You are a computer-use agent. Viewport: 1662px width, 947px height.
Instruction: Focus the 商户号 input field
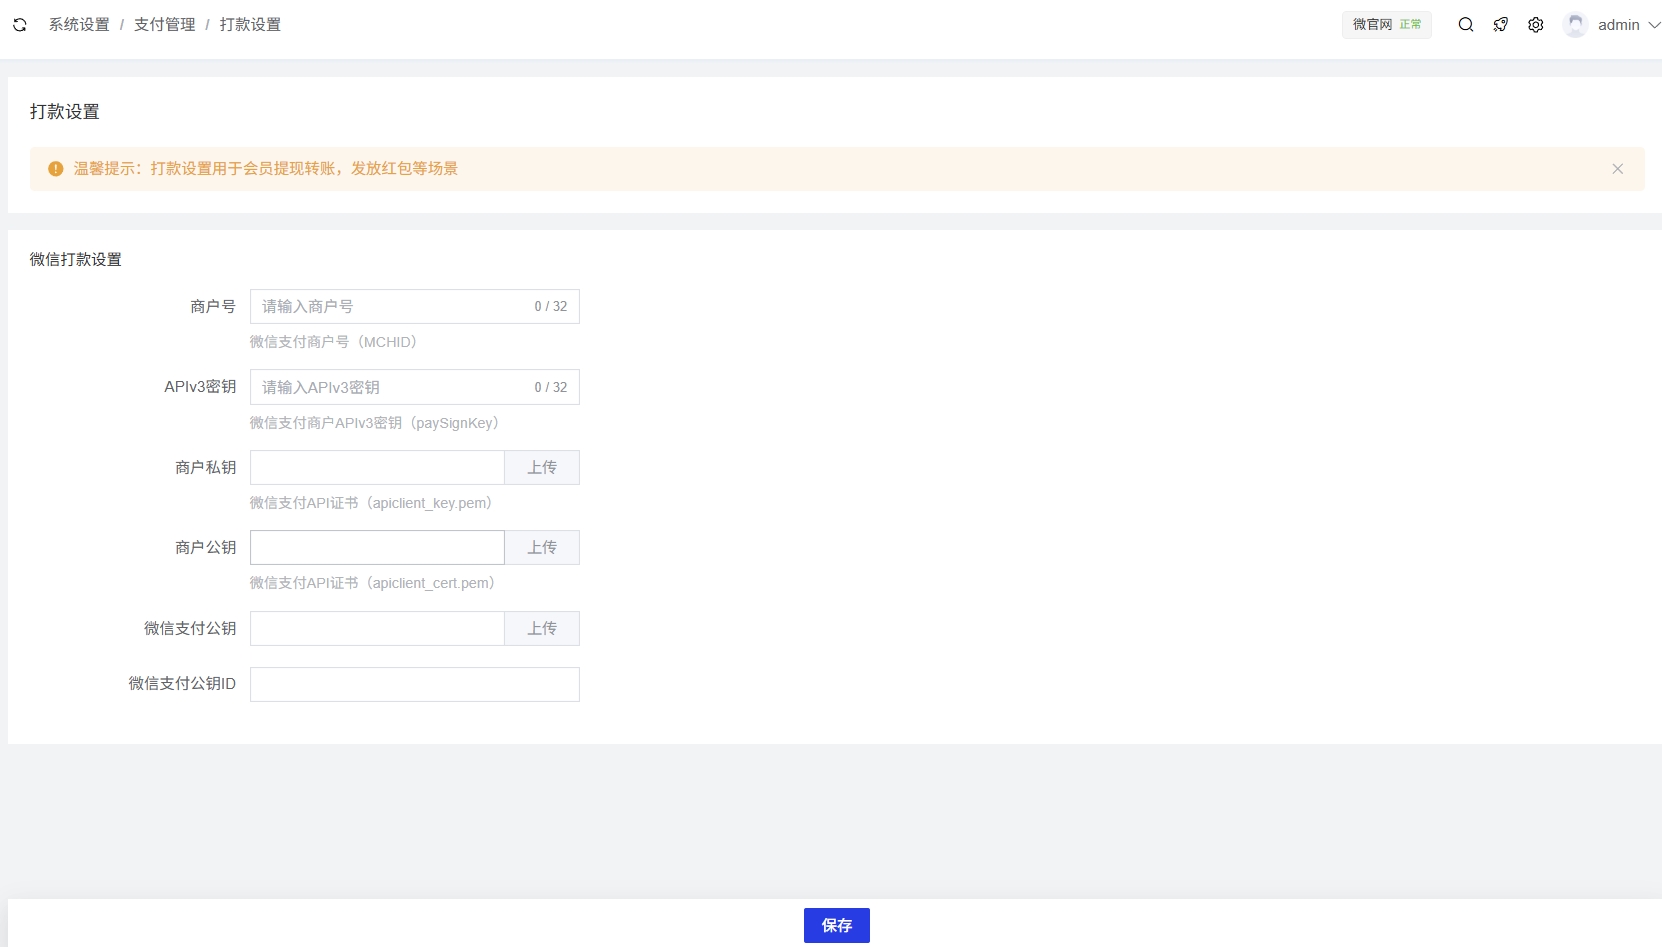[390, 307]
